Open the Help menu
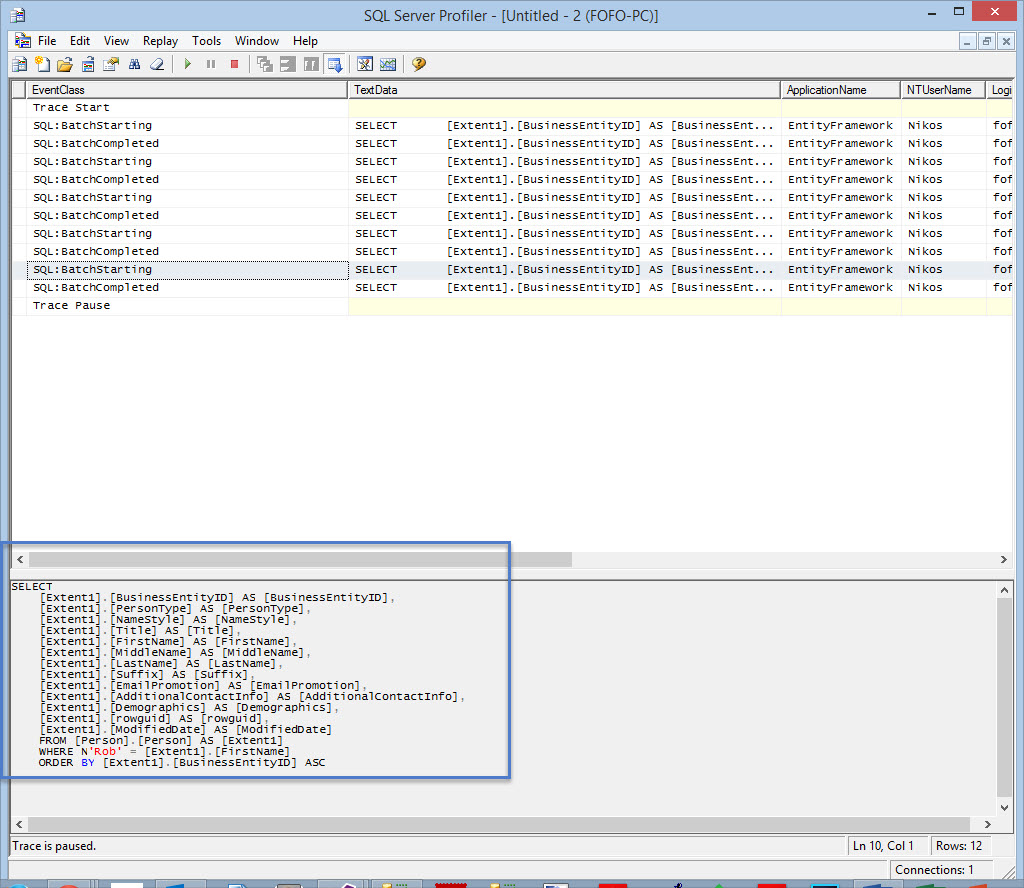This screenshot has height=888, width=1024. 305,40
